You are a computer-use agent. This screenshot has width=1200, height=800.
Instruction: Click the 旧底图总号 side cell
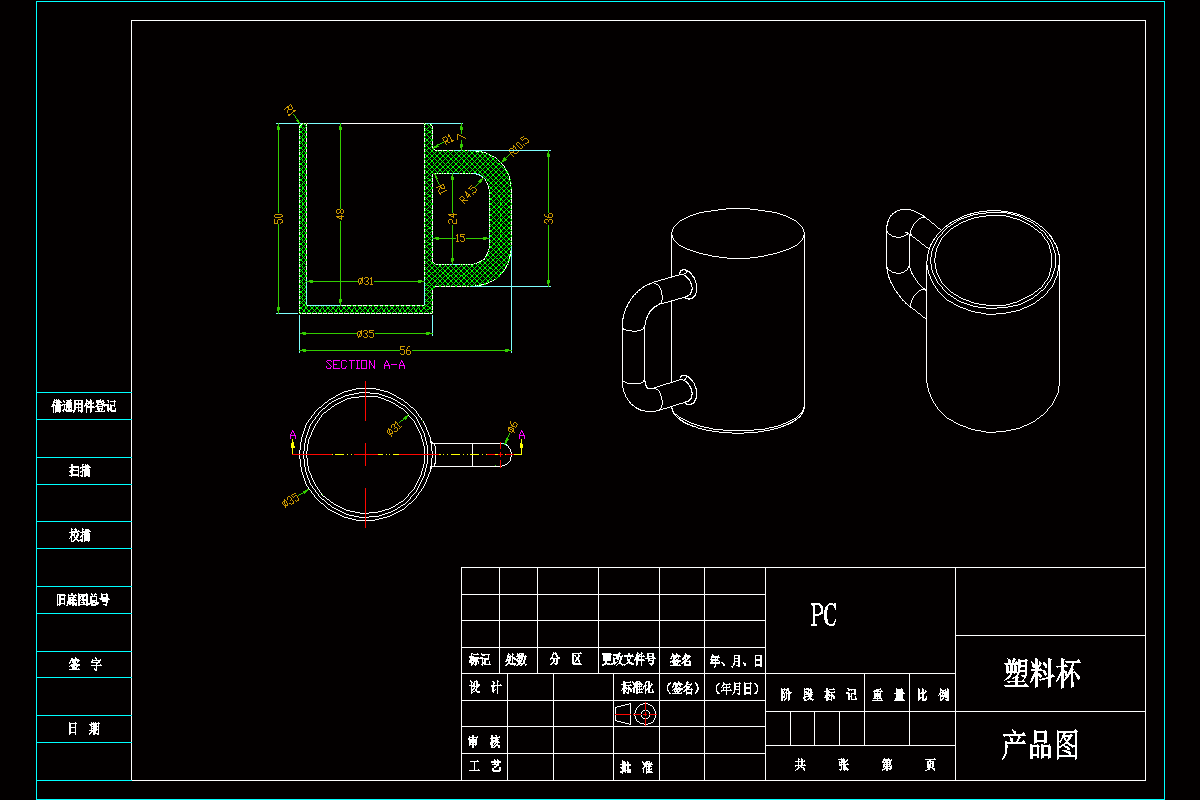point(83,599)
